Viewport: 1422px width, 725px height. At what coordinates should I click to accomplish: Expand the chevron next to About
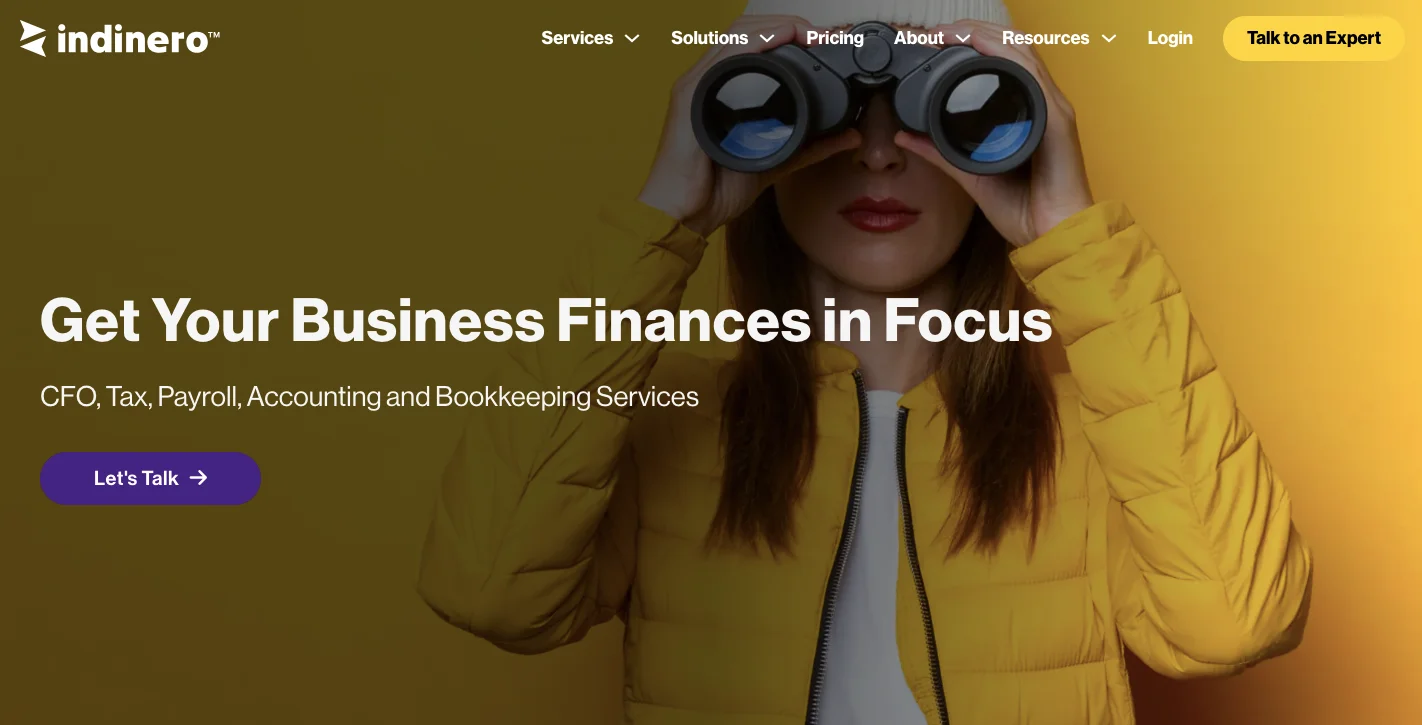point(963,39)
